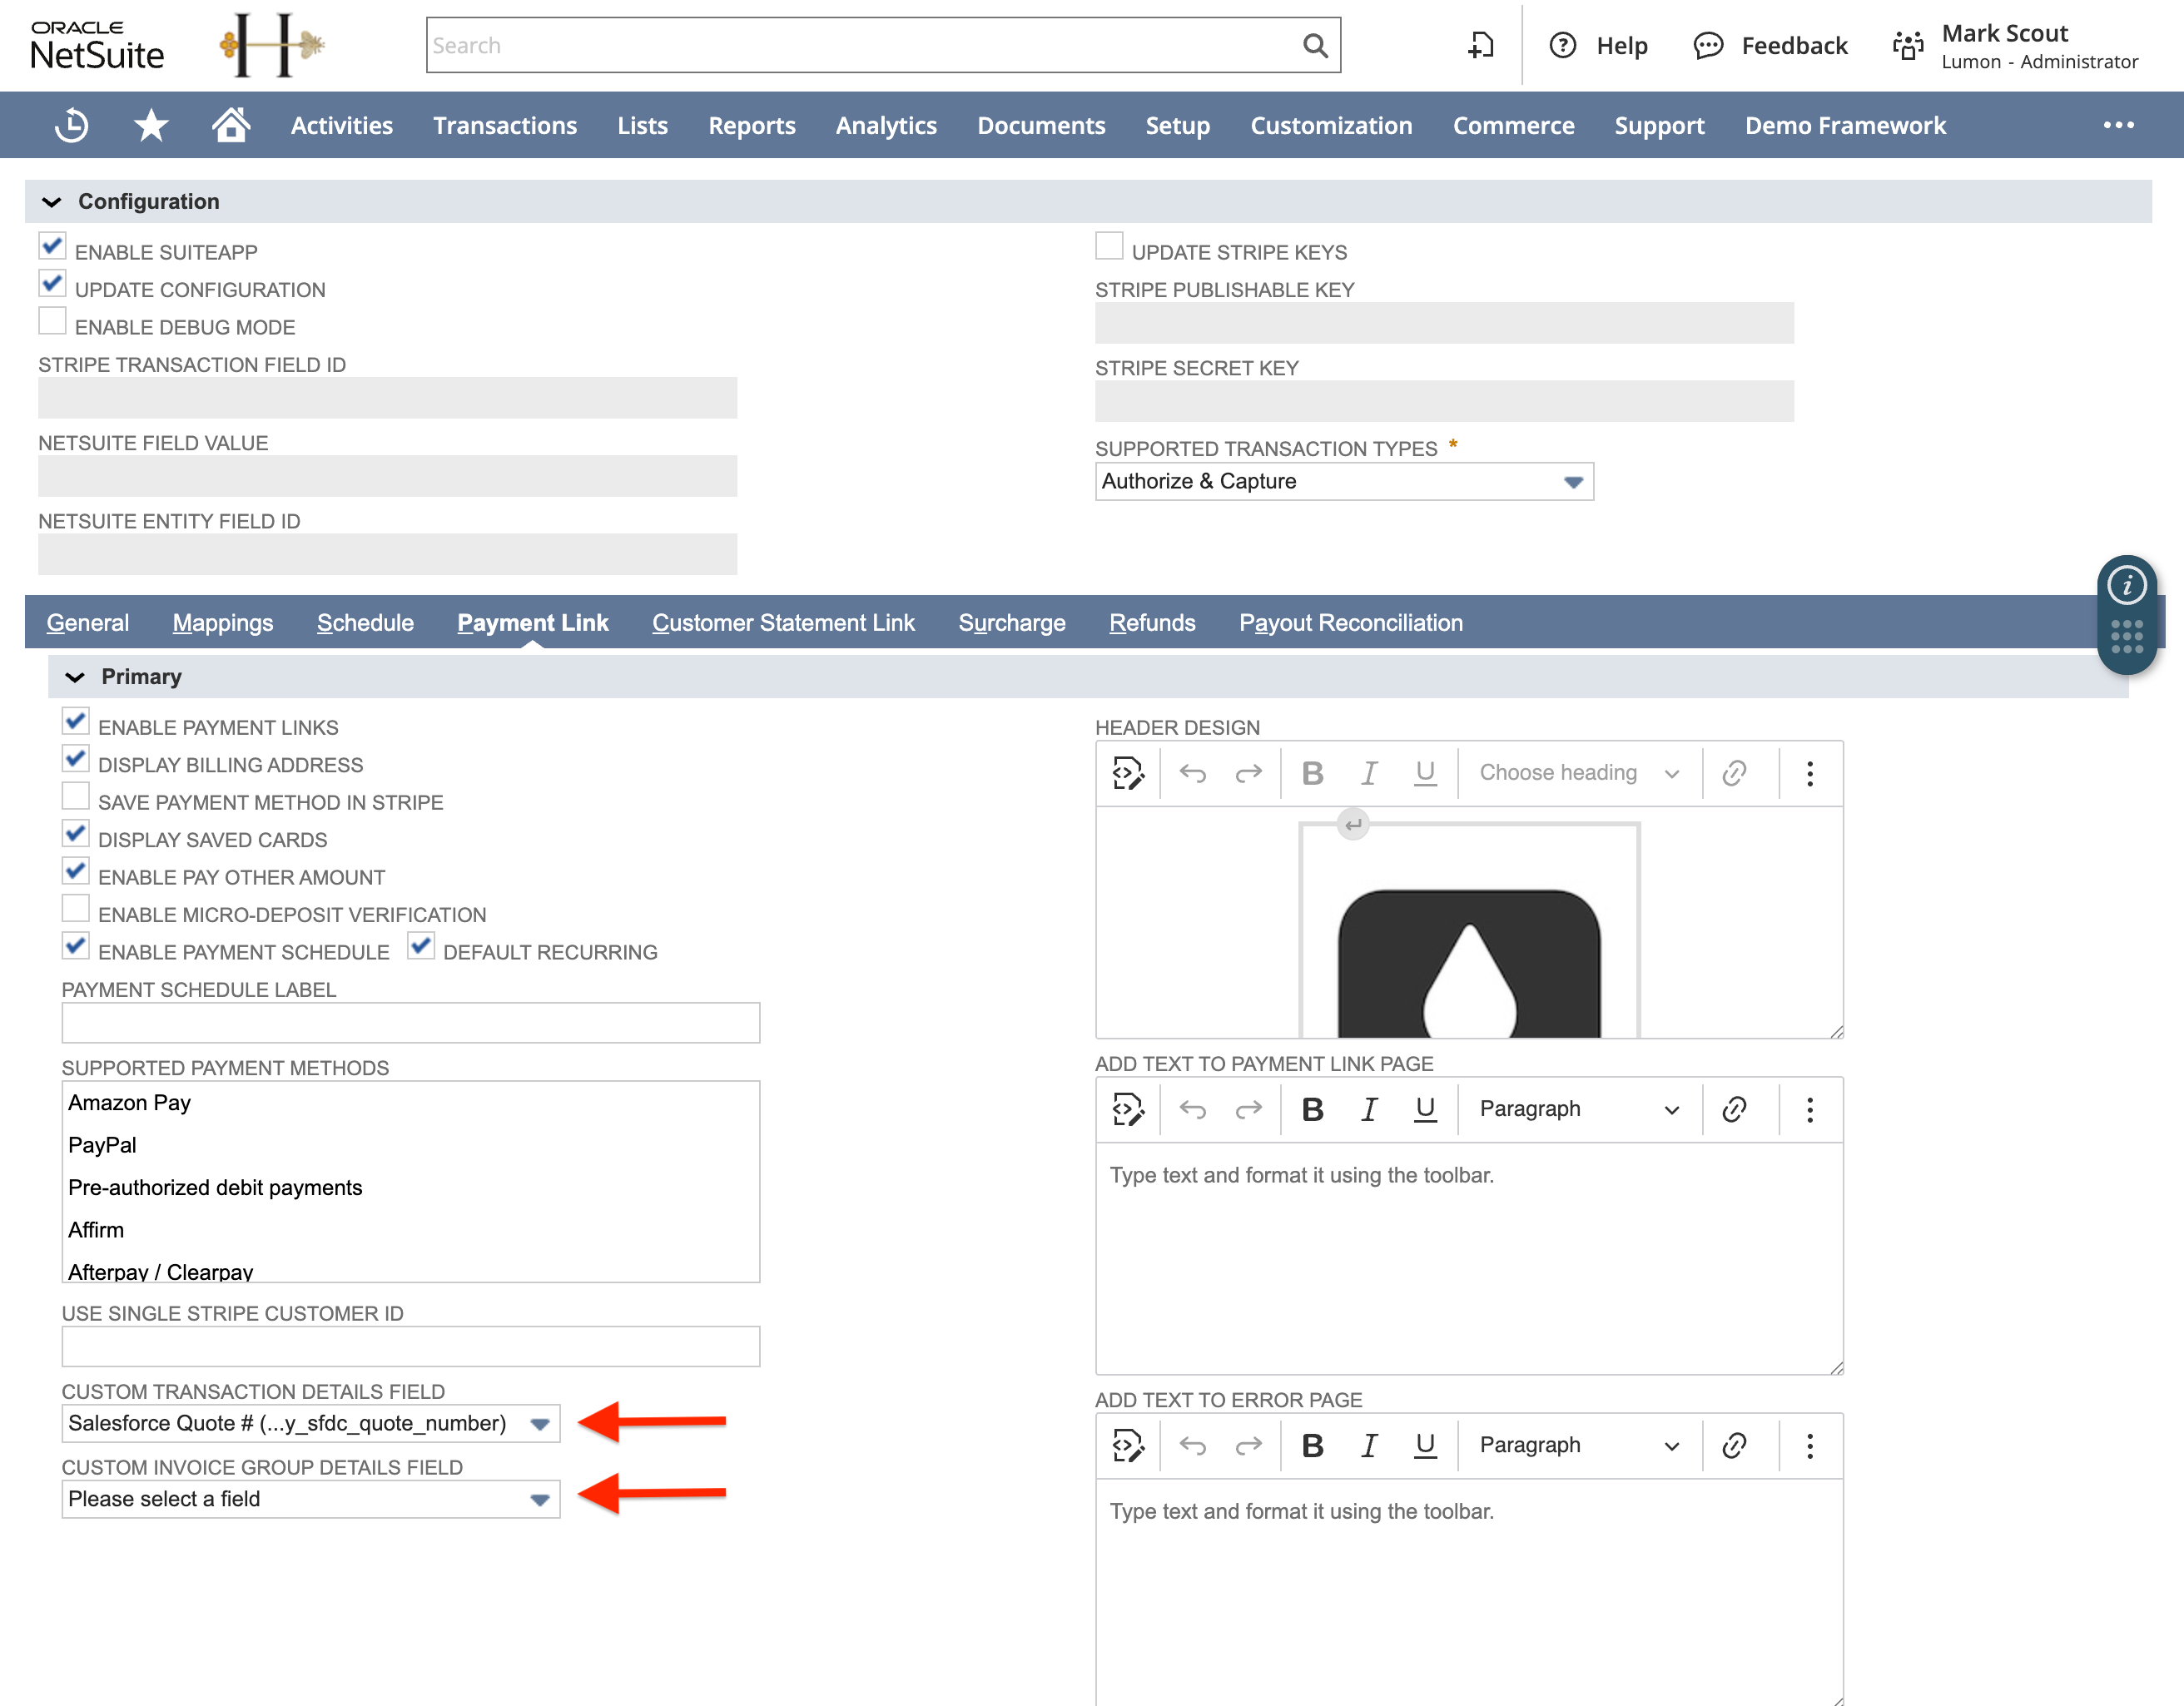Open the Custom Invoice Group Details Field dropdown
2184x1706 pixels.
tap(539, 1499)
